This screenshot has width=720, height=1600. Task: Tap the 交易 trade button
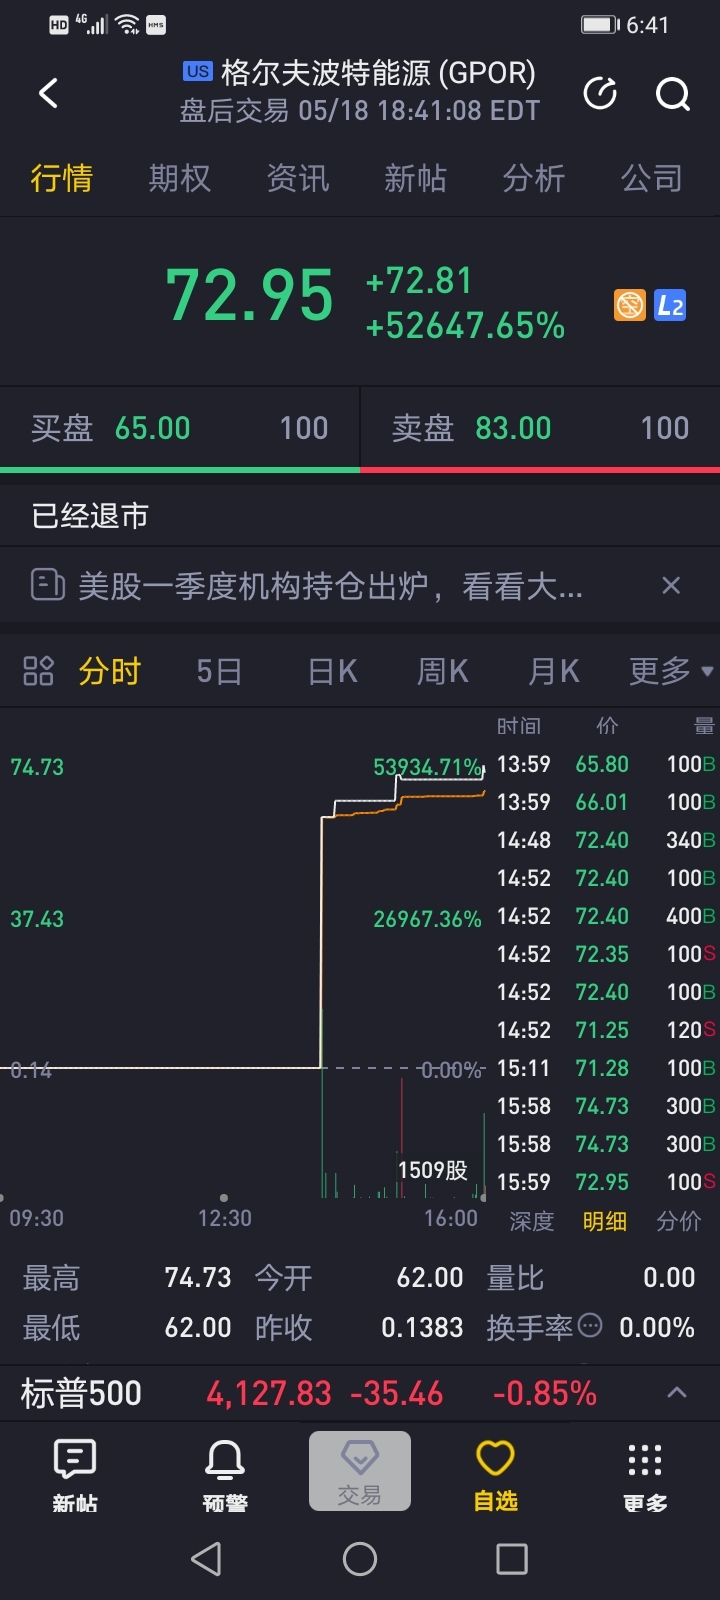pyautogui.click(x=360, y=1471)
